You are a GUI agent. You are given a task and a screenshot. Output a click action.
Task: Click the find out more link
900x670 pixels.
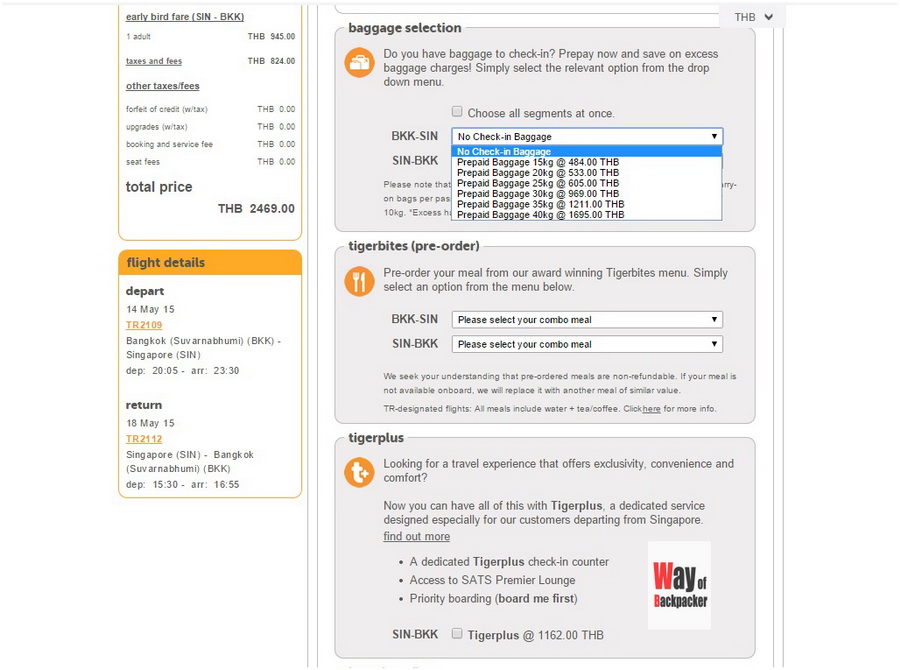click(417, 536)
